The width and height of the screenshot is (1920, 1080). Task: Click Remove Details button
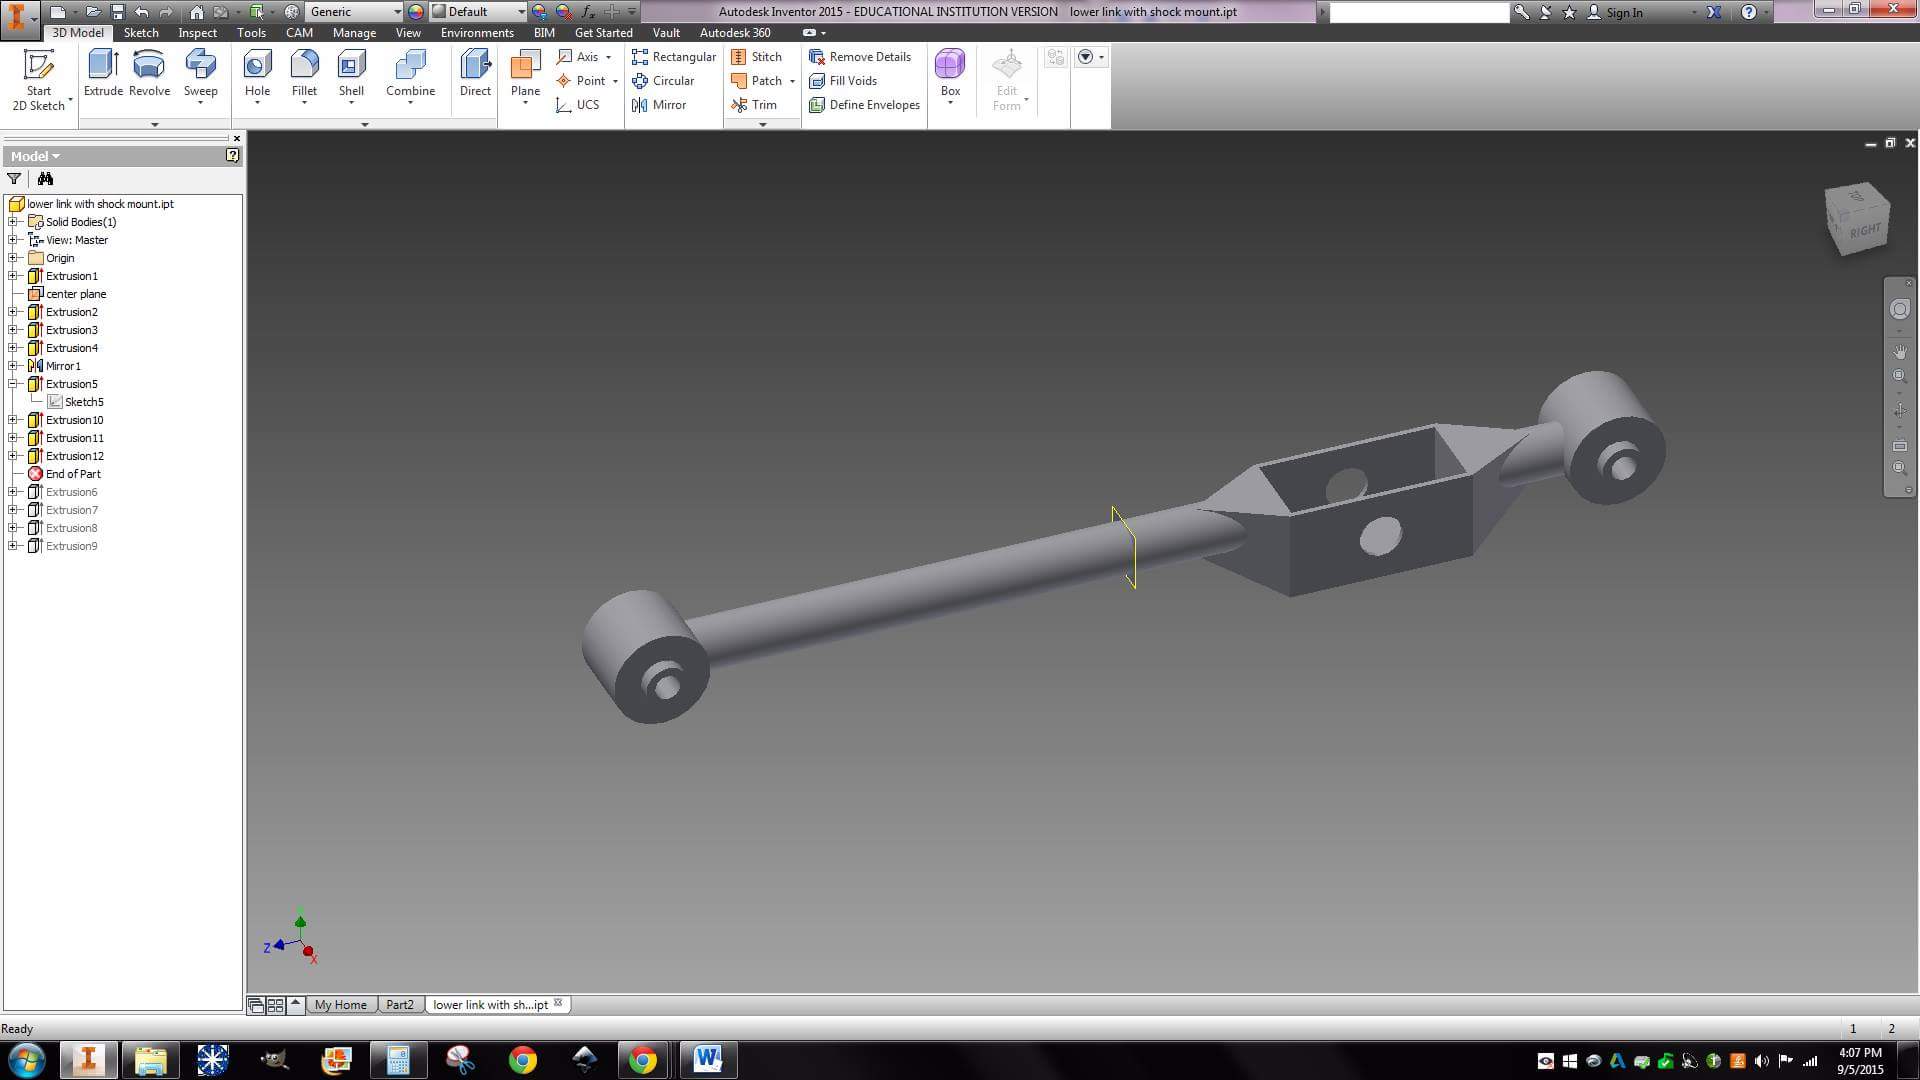click(x=860, y=57)
